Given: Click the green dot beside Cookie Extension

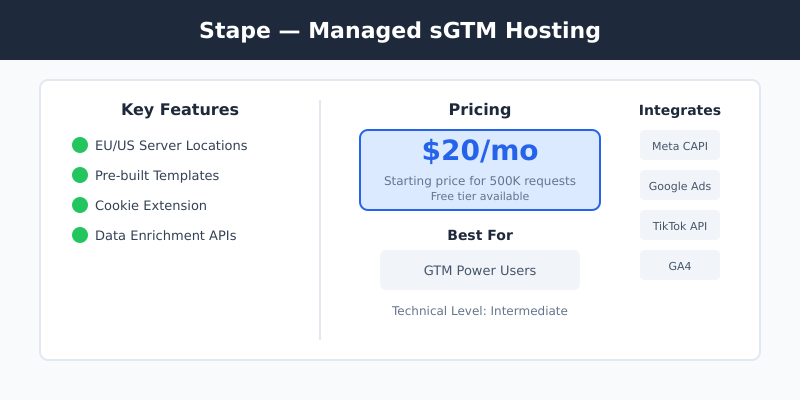Looking at the screenshot, I should [80, 205].
